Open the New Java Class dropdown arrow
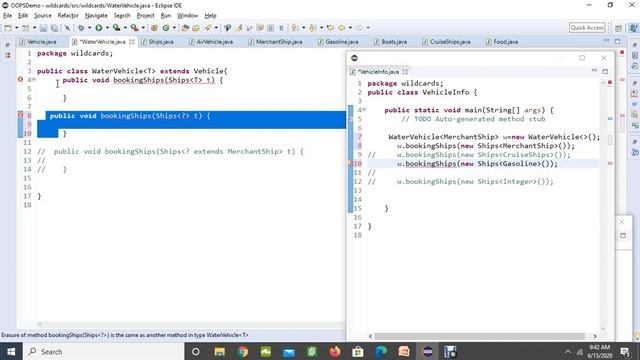The height and width of the screenshot is (360, 640). (x=174, y=28)
